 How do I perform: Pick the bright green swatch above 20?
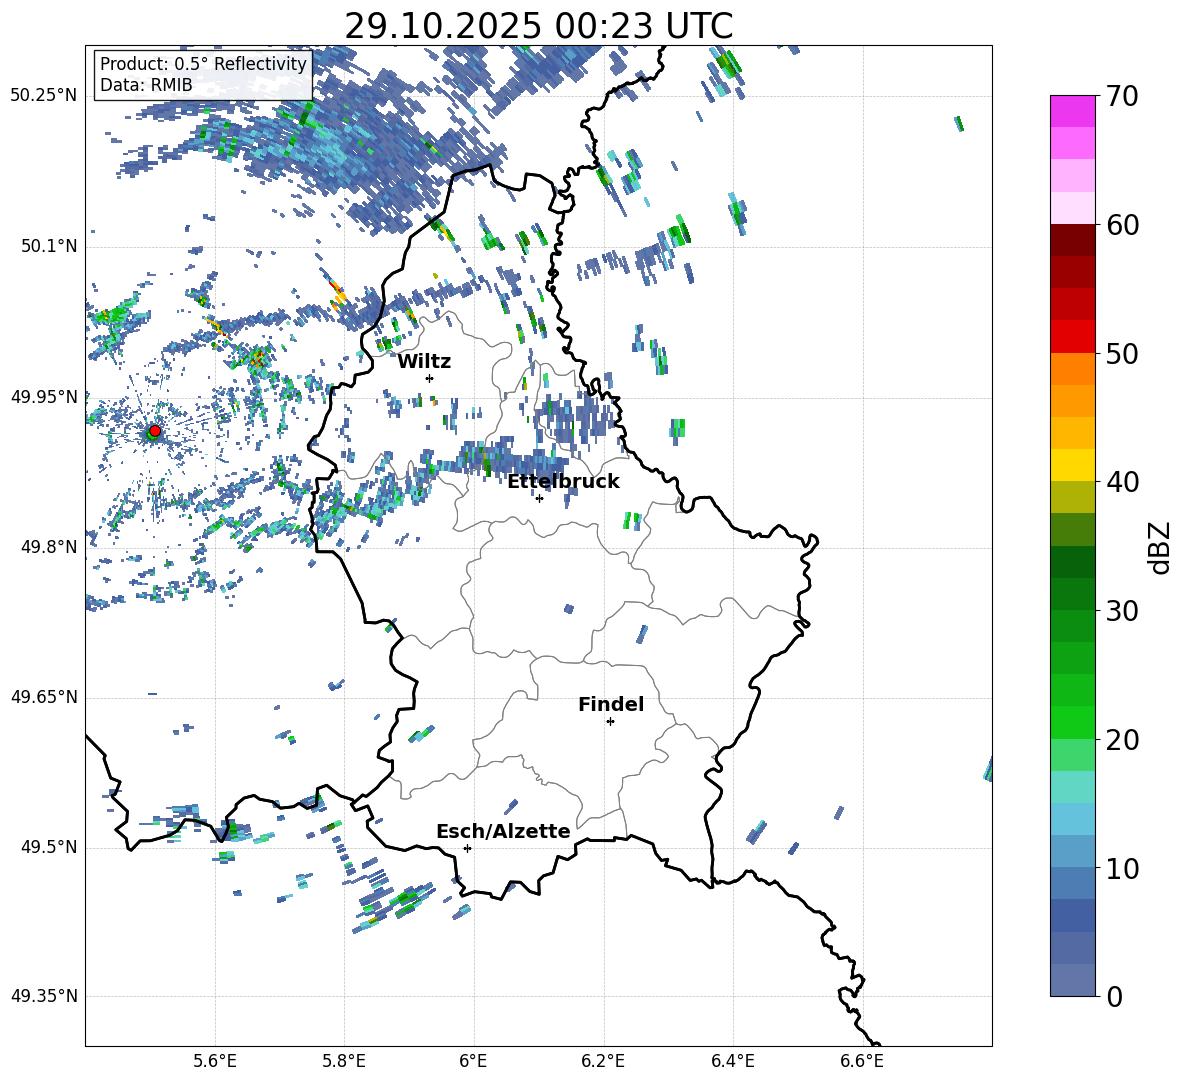[1073, 723]
